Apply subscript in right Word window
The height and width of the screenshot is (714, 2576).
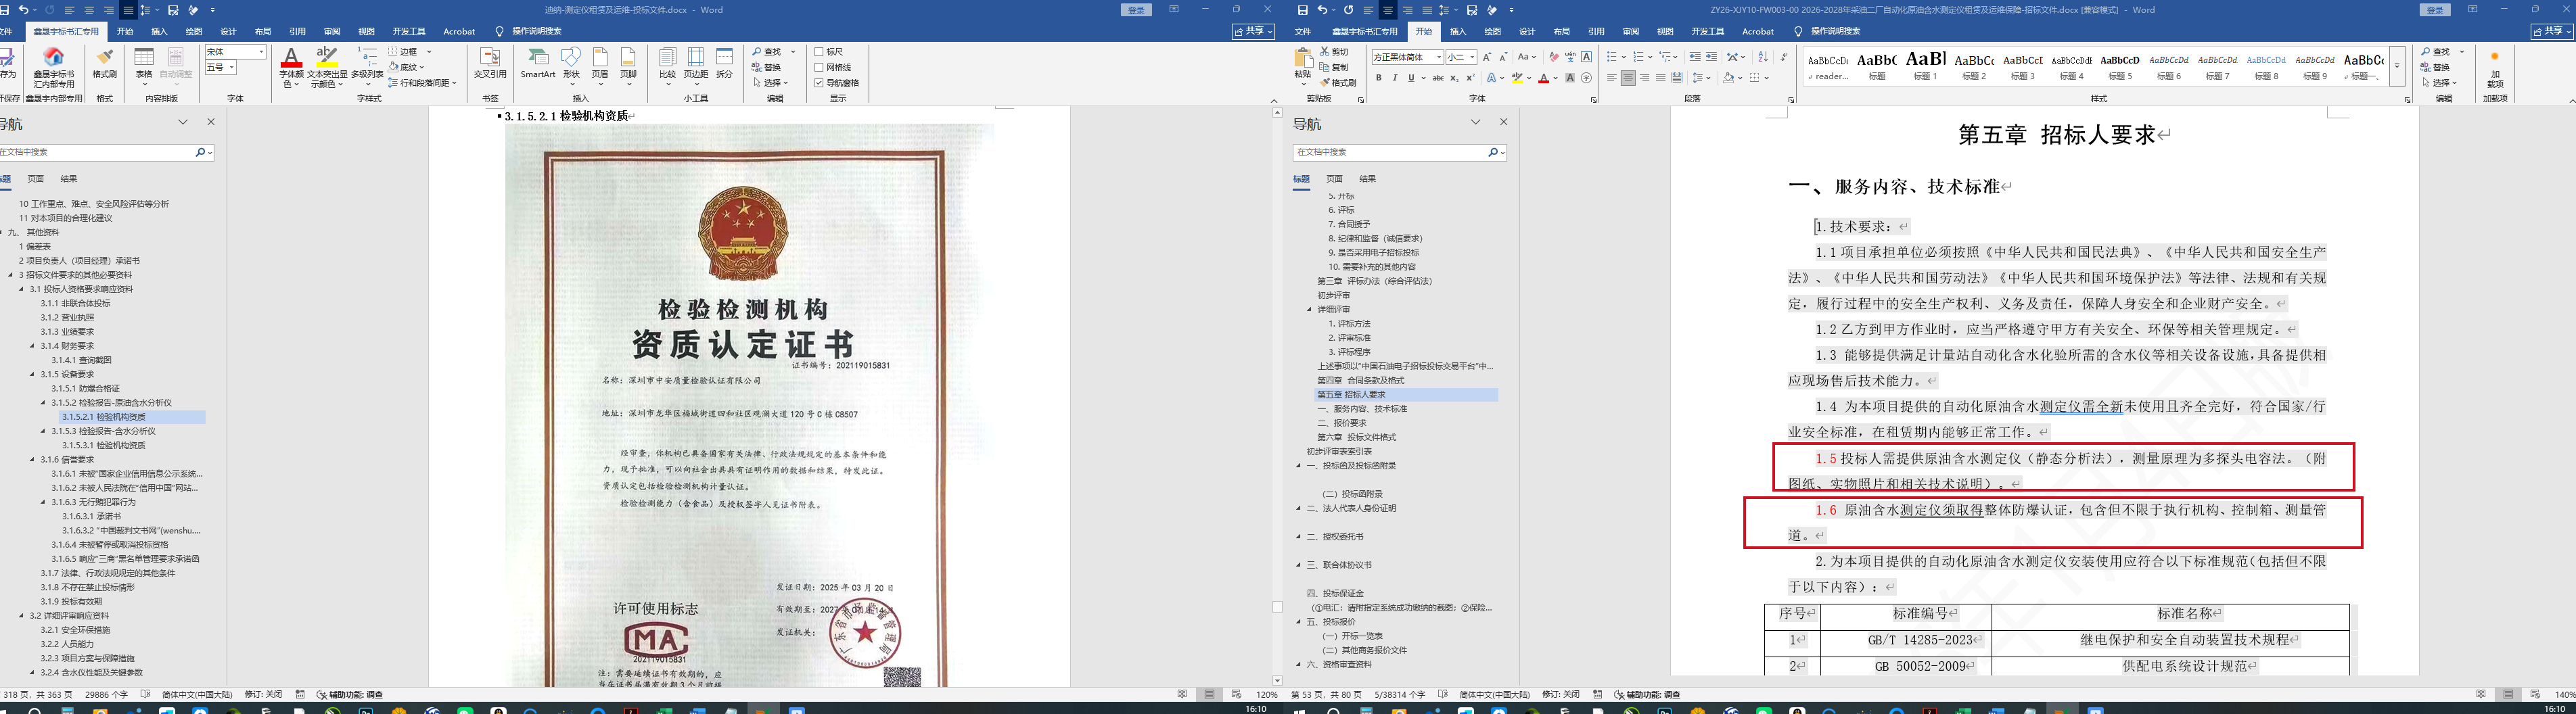click(1454, 78)
